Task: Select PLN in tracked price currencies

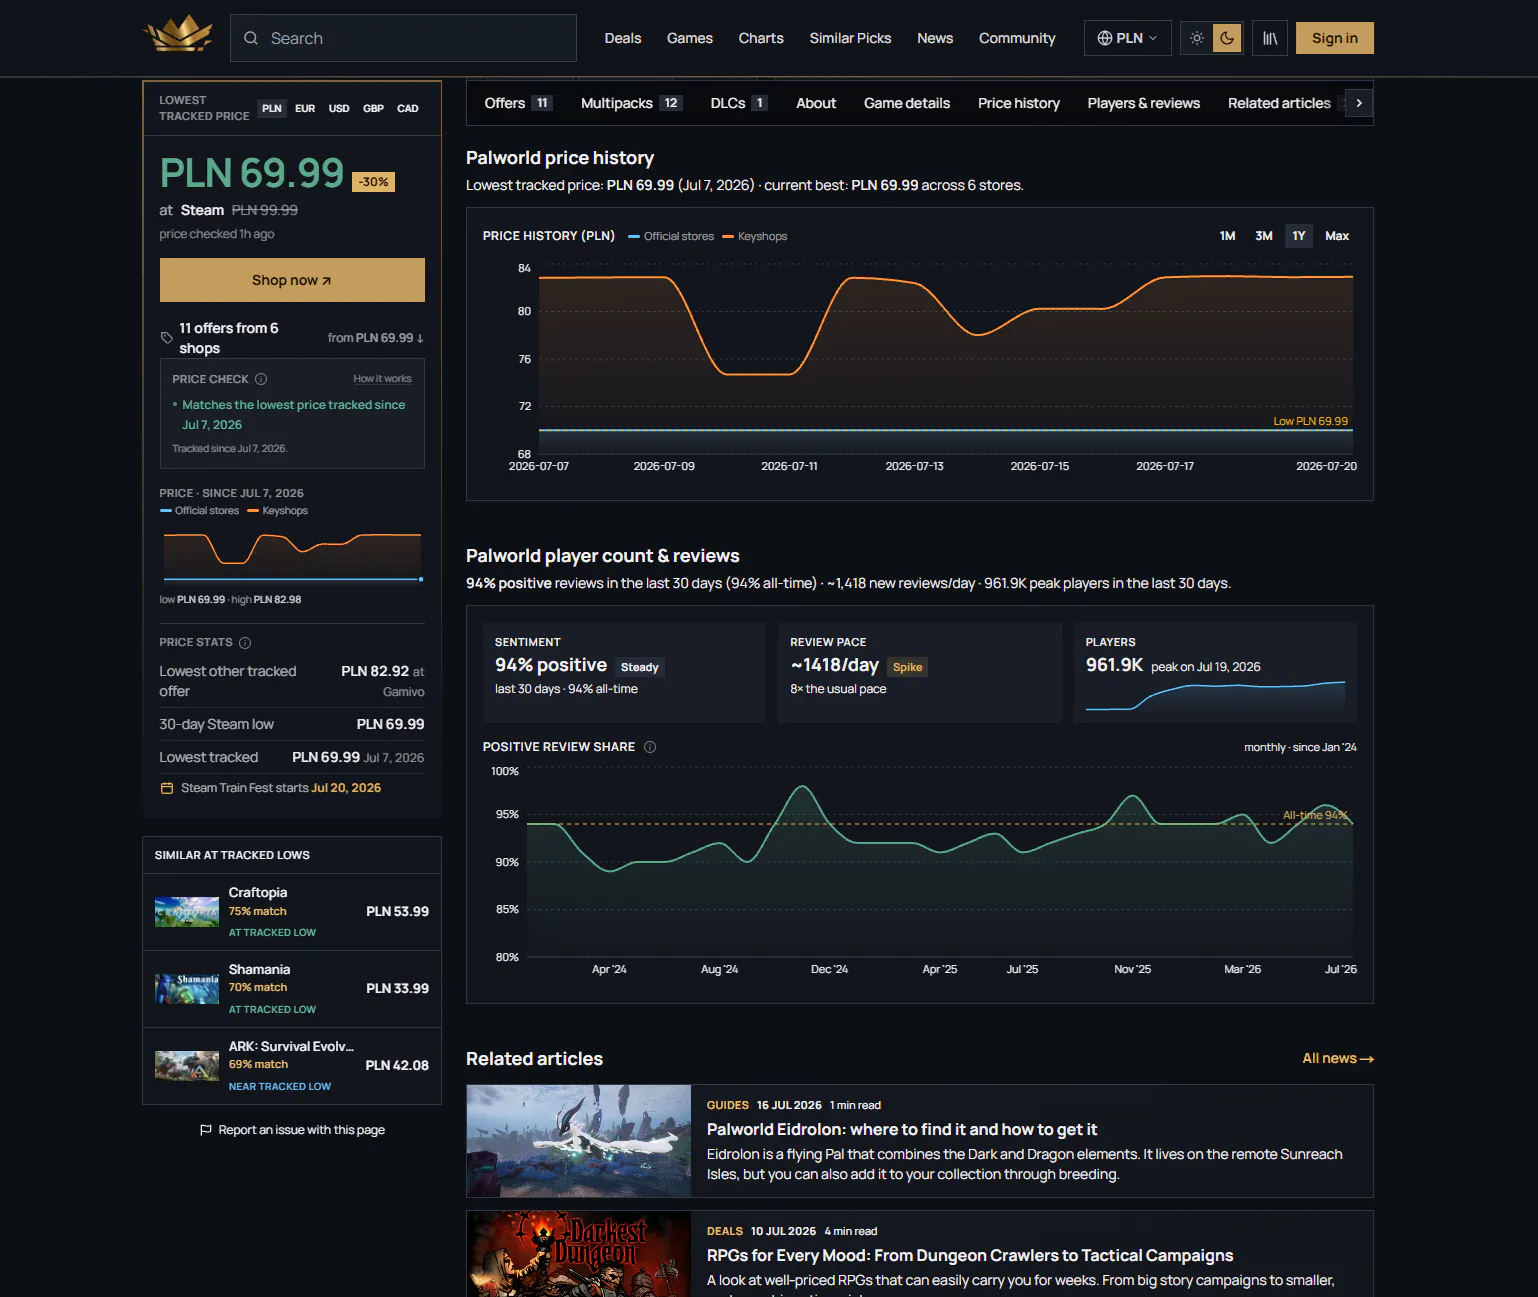Action: [x=272, y=108]
